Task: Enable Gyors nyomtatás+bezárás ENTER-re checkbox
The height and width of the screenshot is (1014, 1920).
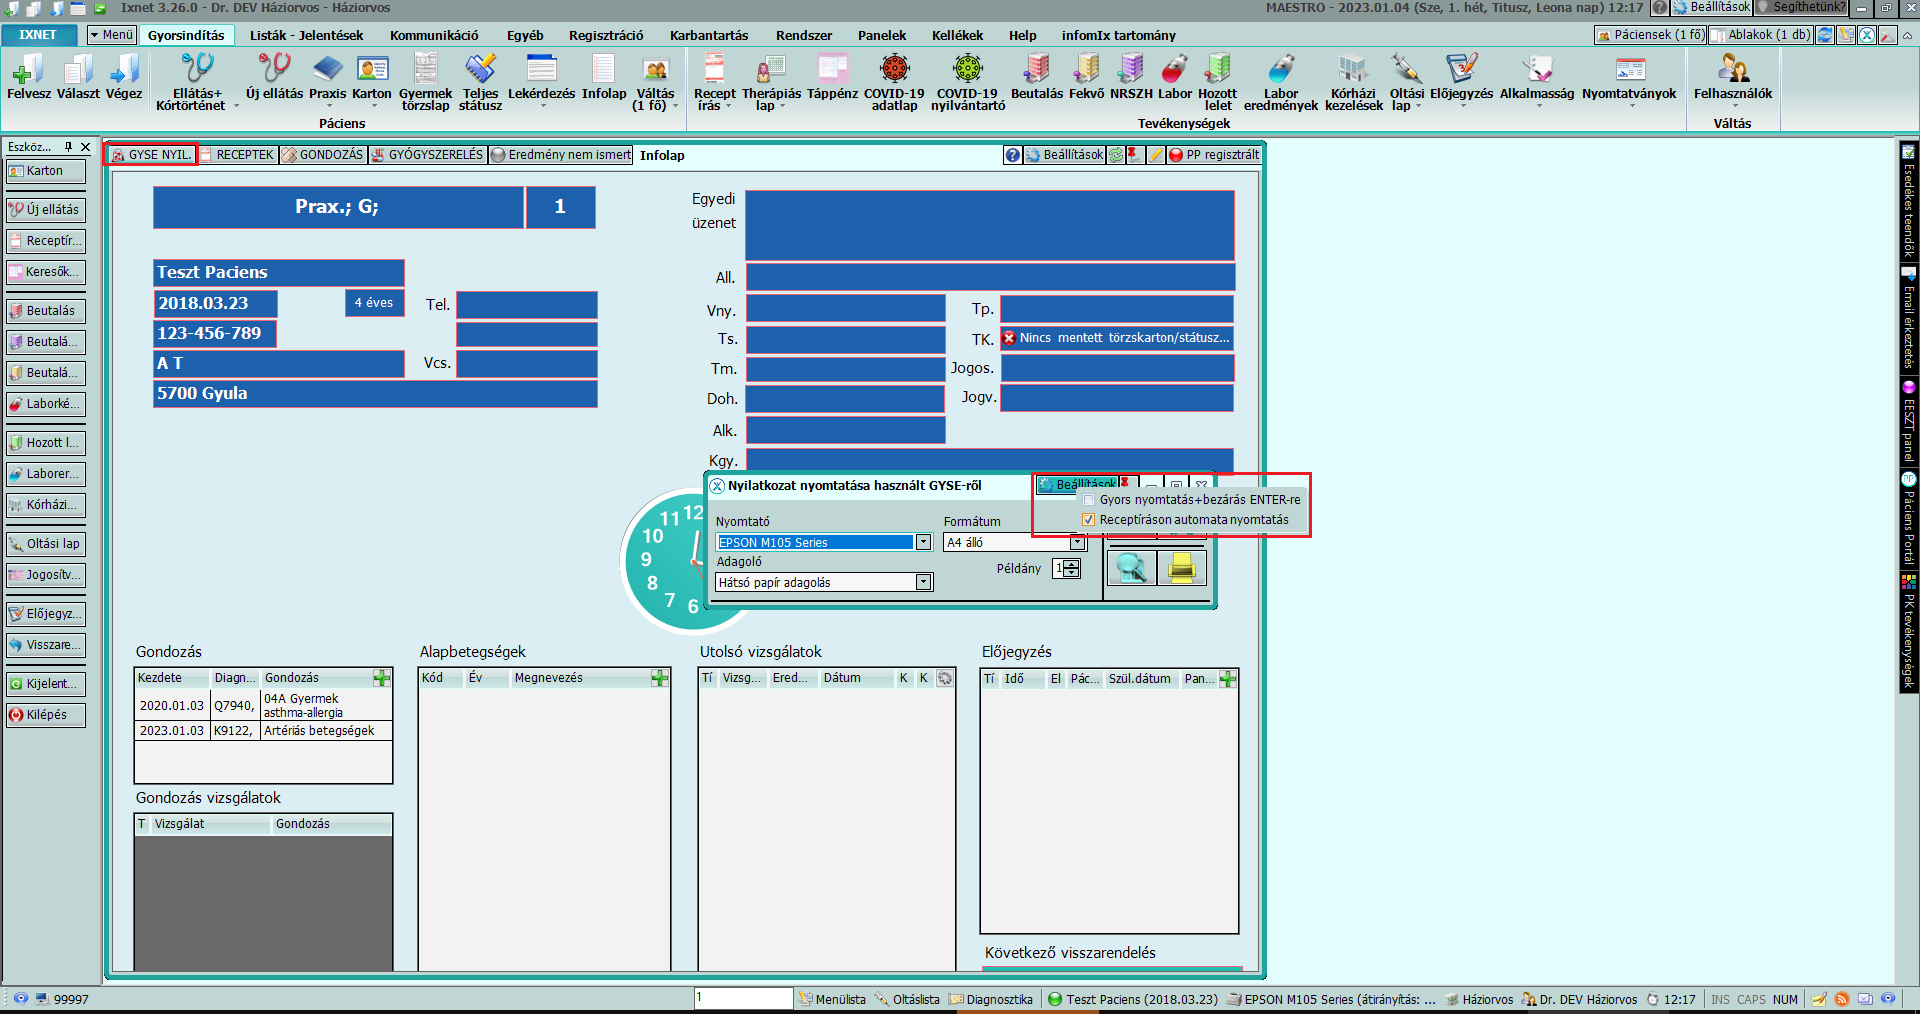Action: tap(1089, 500)
